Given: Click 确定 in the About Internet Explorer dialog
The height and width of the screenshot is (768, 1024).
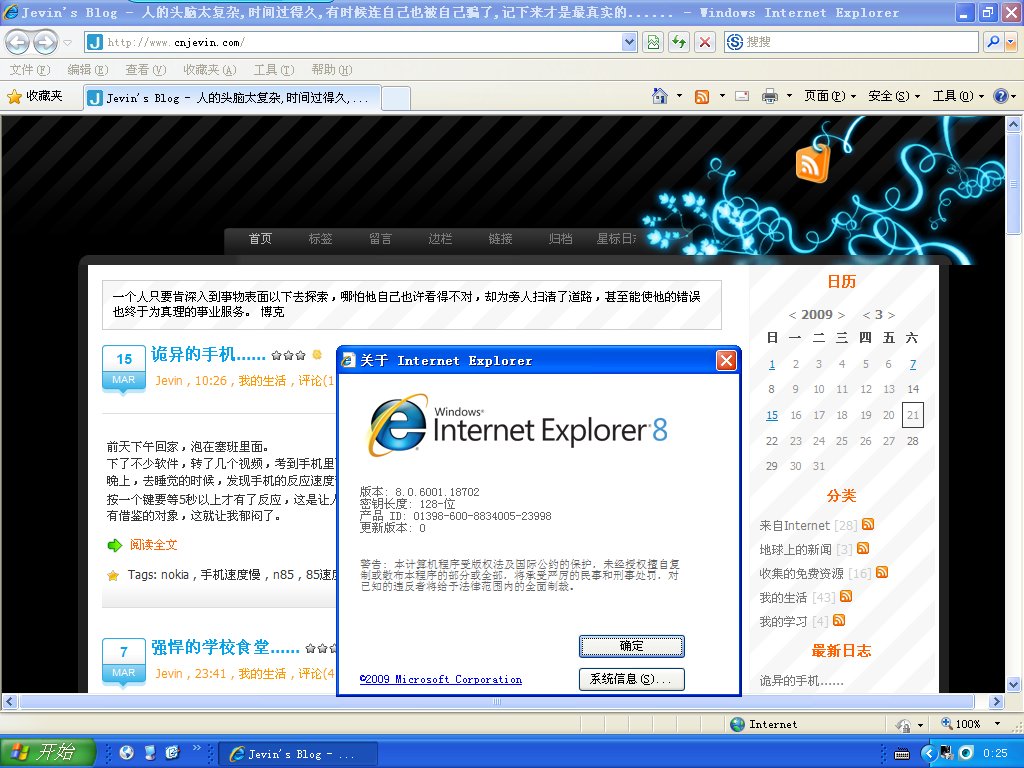Looking at the screenshot, I should 632,646.
